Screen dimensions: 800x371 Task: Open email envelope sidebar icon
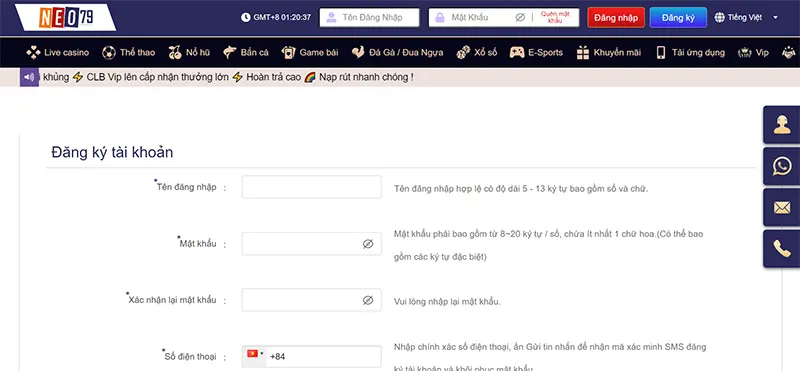pyautogui.click(x=782, y=208)
